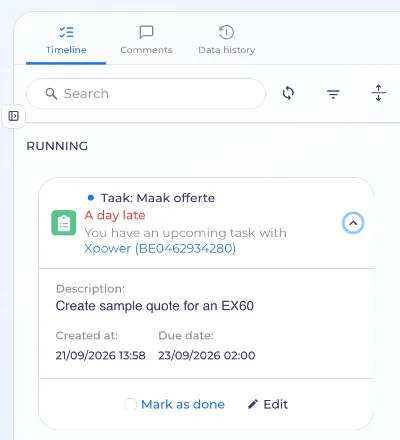
Task: Select the Timeline tab label
Action: tap(66, 50)
